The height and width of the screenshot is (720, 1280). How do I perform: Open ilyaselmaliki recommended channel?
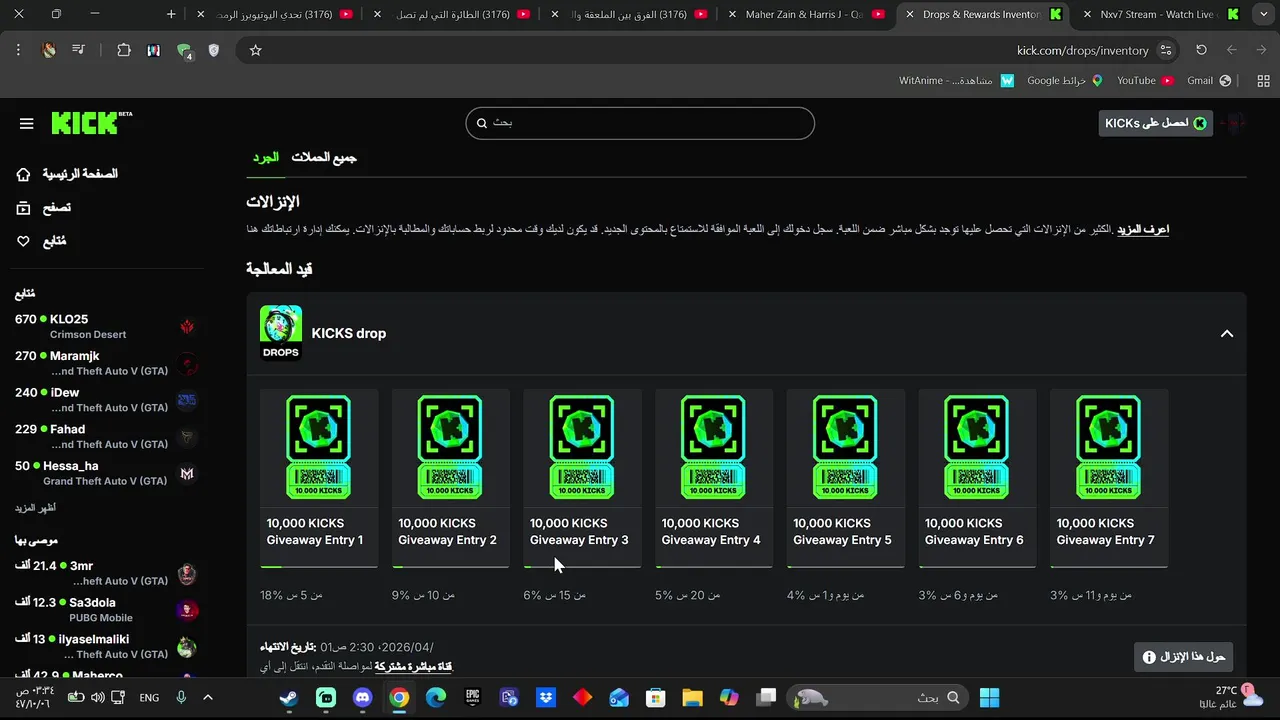106,646
